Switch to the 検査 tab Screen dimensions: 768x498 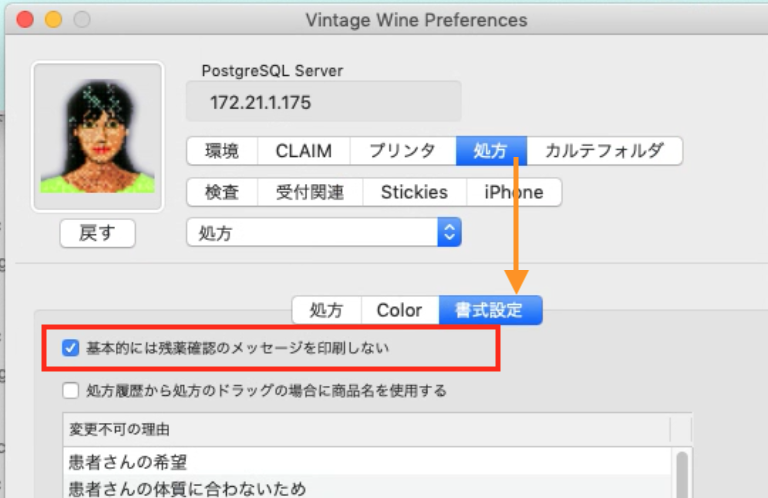tap(222, 192)
